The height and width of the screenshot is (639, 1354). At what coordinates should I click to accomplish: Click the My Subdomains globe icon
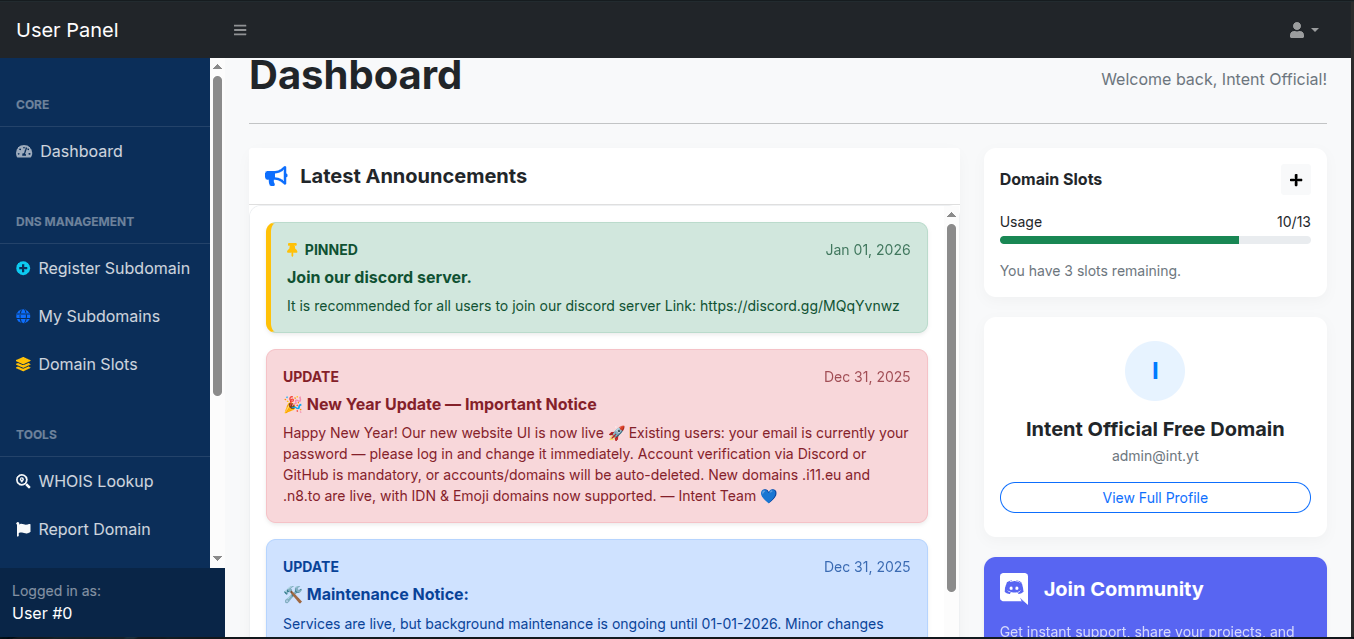(x=24, y=317)
